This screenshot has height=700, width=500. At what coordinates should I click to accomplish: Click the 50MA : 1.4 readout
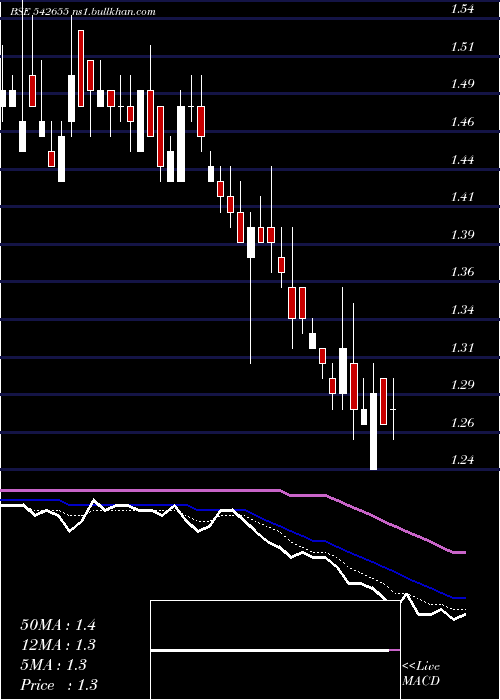pyautogui.click(x=58, y=625)
